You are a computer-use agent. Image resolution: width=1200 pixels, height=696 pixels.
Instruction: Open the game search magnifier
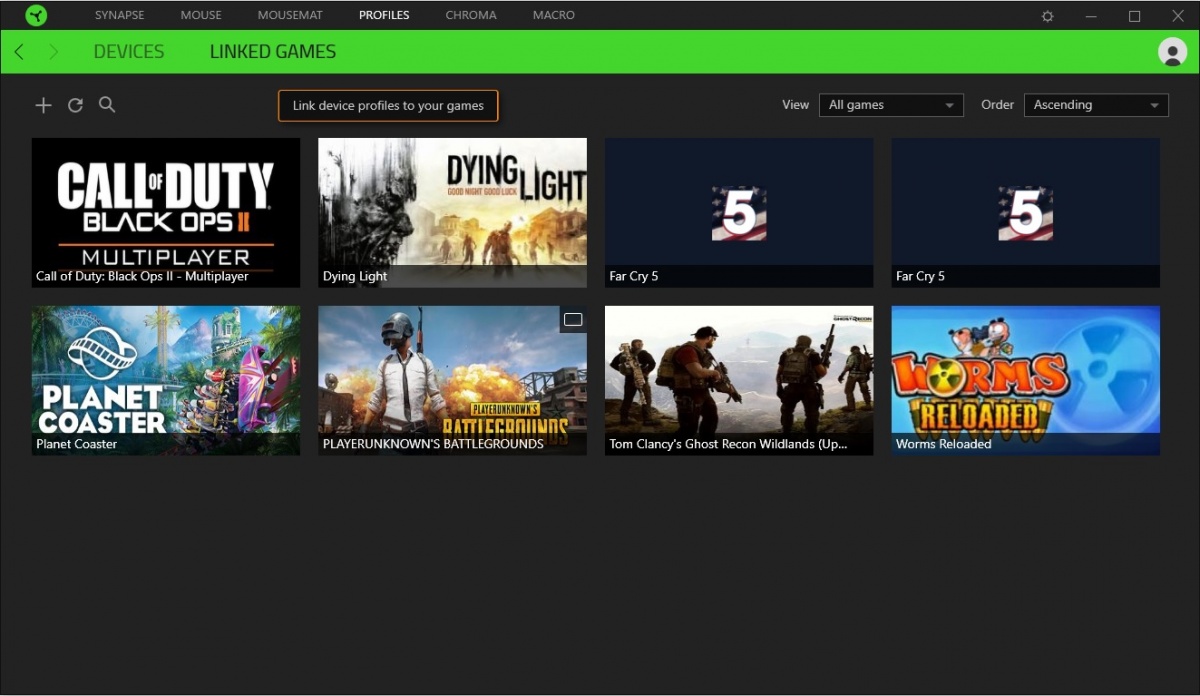tap(107, 105)
